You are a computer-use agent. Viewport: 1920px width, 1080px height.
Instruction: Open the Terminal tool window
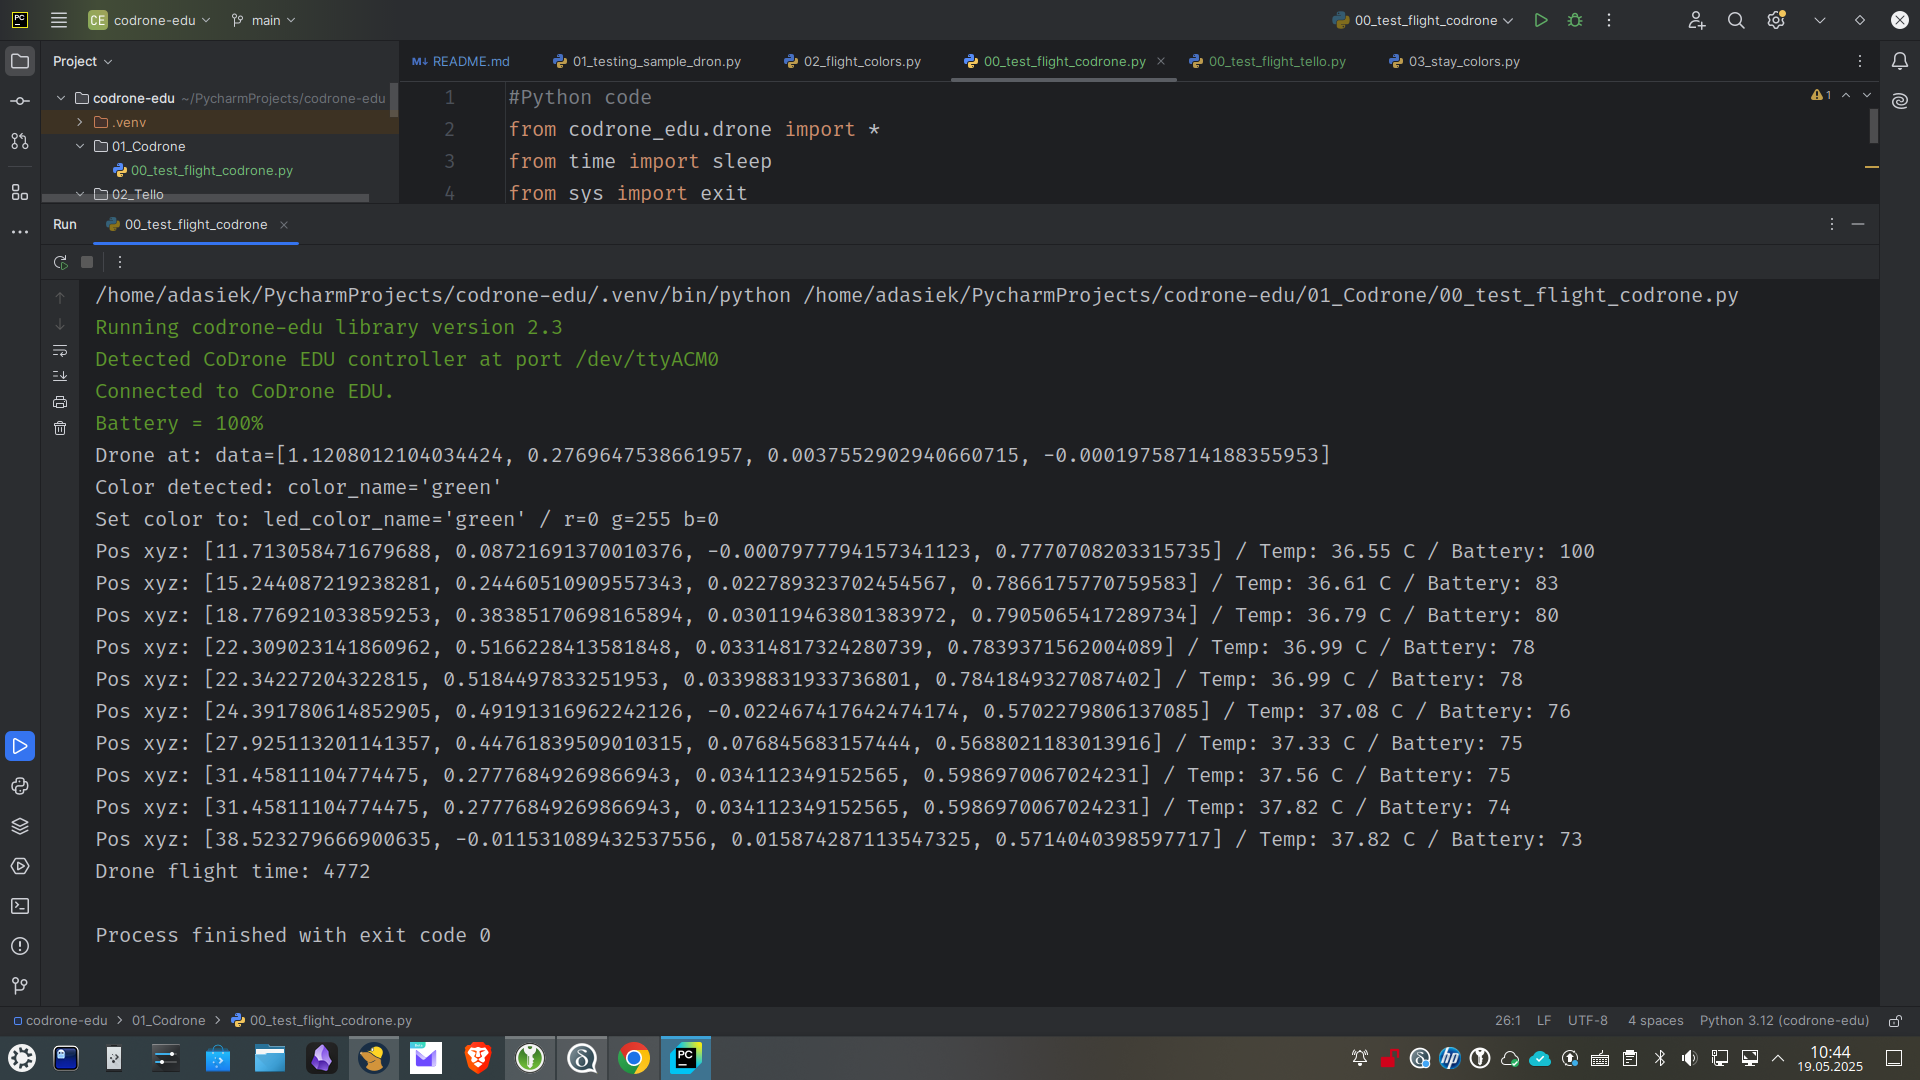(x=20, y=906)
